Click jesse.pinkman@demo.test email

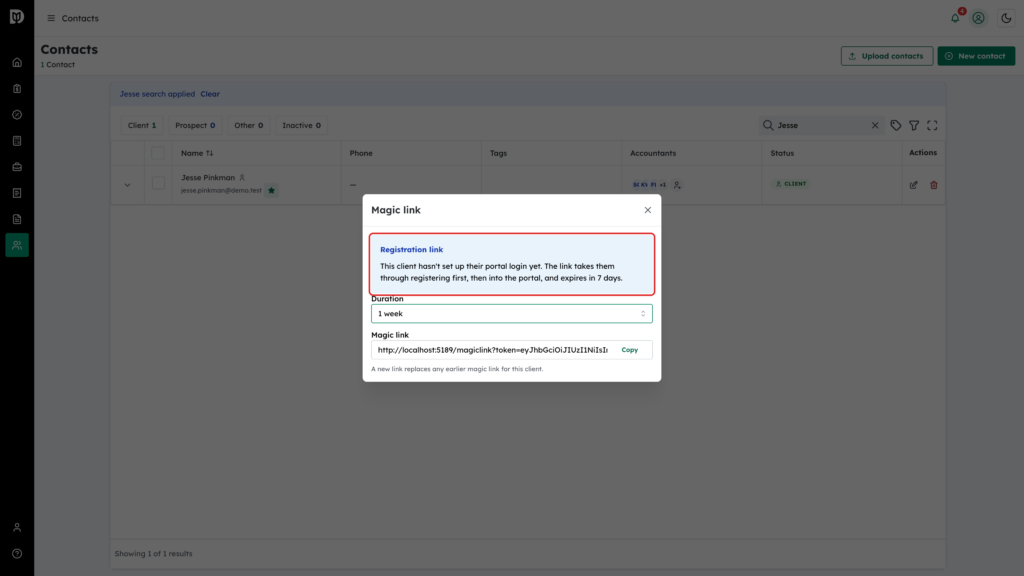(x=221, y=191)
